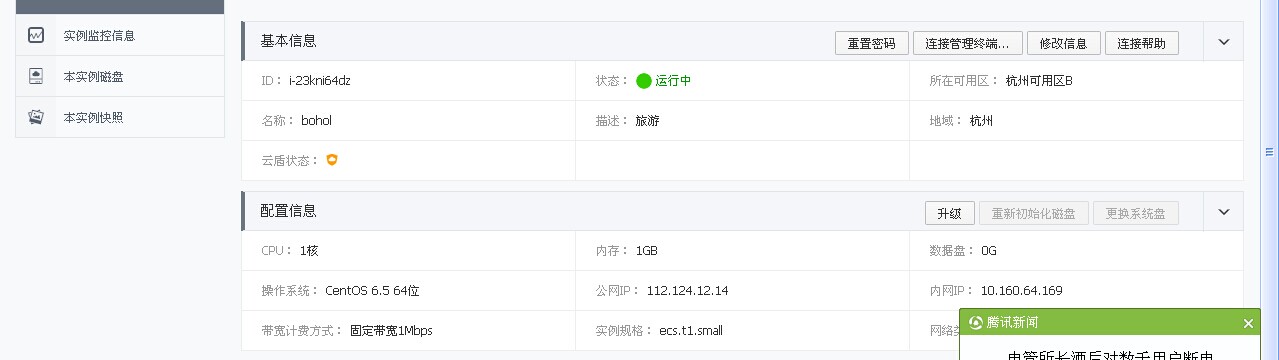
Task: Click the 更换系统盘 button
Action: click(x=1136, y=213)
